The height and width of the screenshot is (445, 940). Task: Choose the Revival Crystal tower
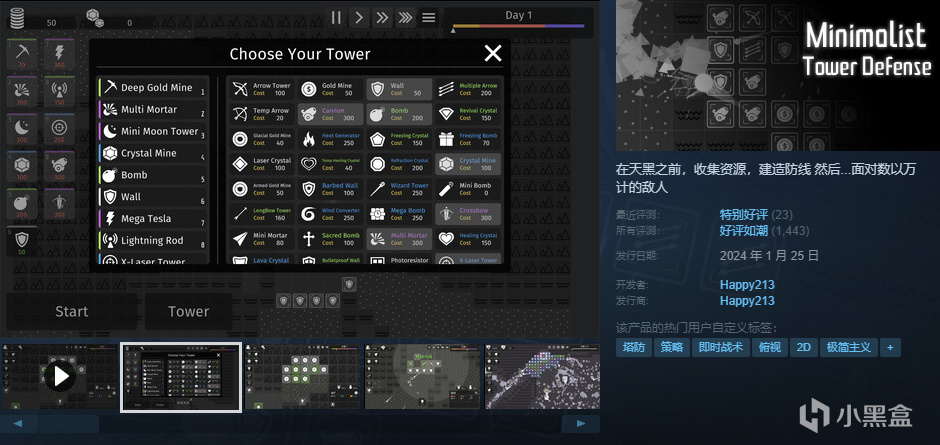[x=468, y=114]
